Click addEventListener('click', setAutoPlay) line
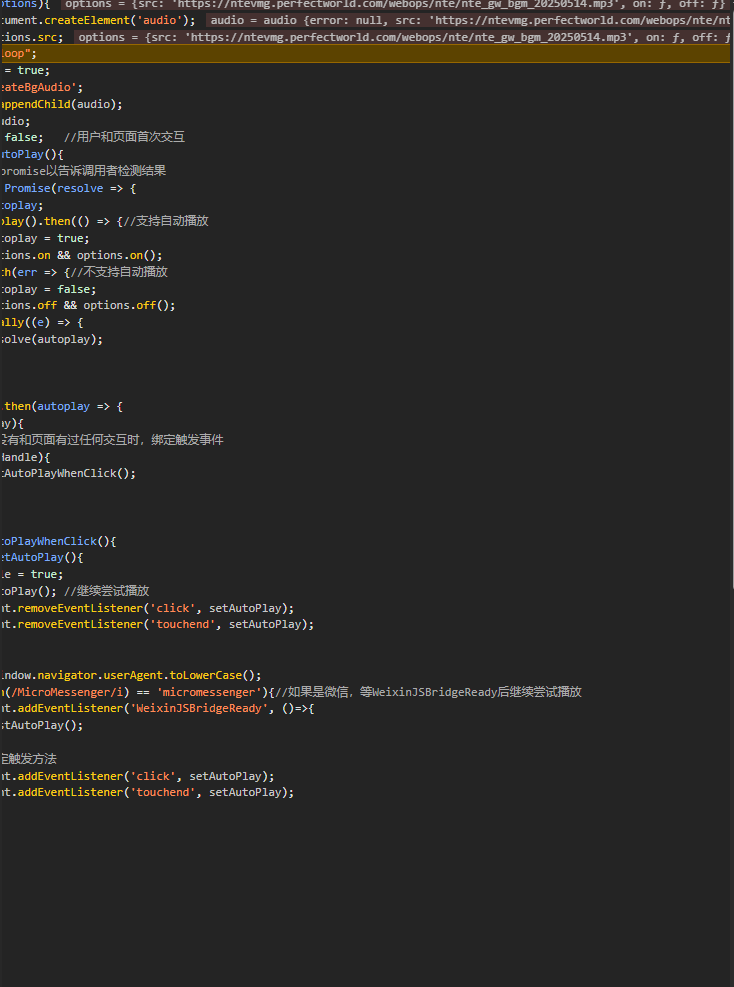The height and width of the screenshot is (987, 734). pyautogui.click(x=137, y=776)
